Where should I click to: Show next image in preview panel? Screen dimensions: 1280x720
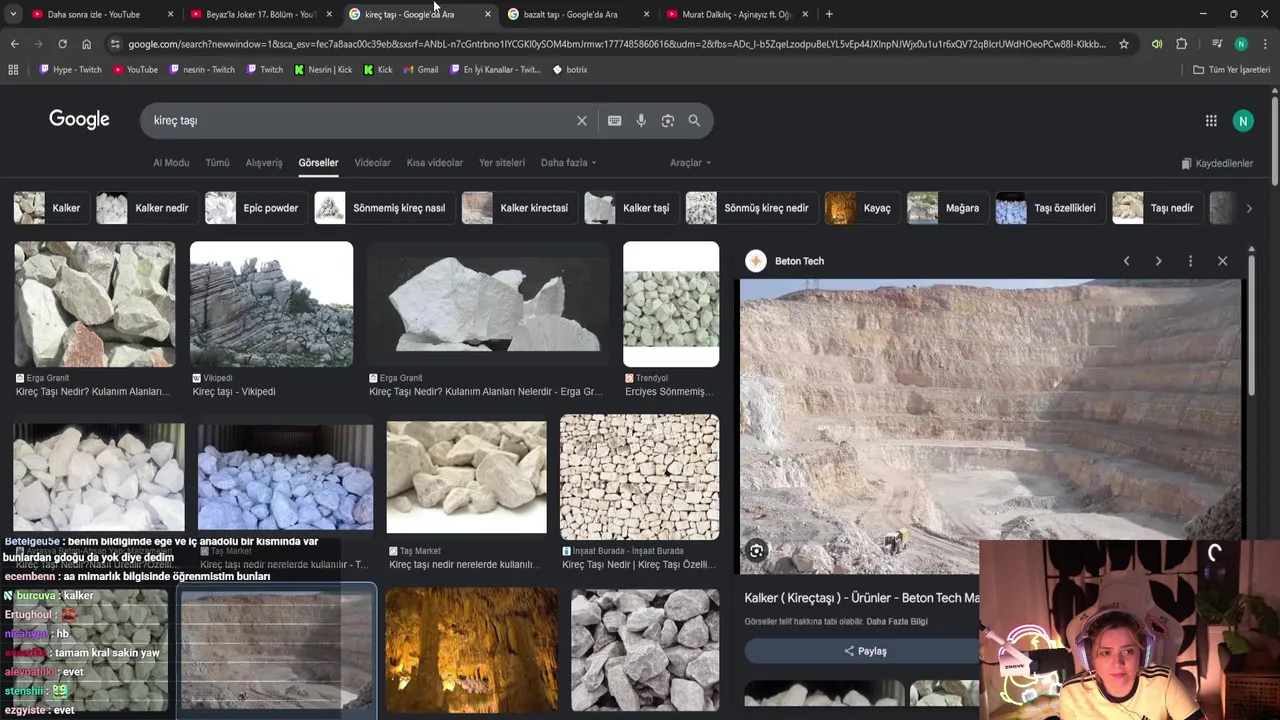tap(1158, 261)
